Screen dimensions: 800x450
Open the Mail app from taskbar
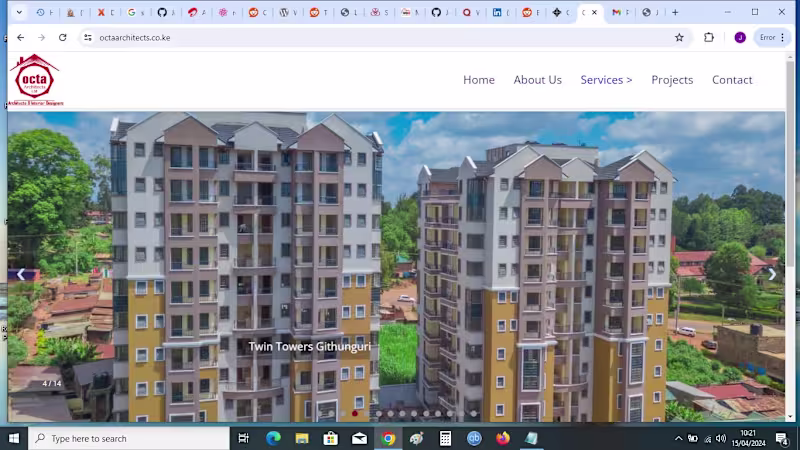click(359, 438)
